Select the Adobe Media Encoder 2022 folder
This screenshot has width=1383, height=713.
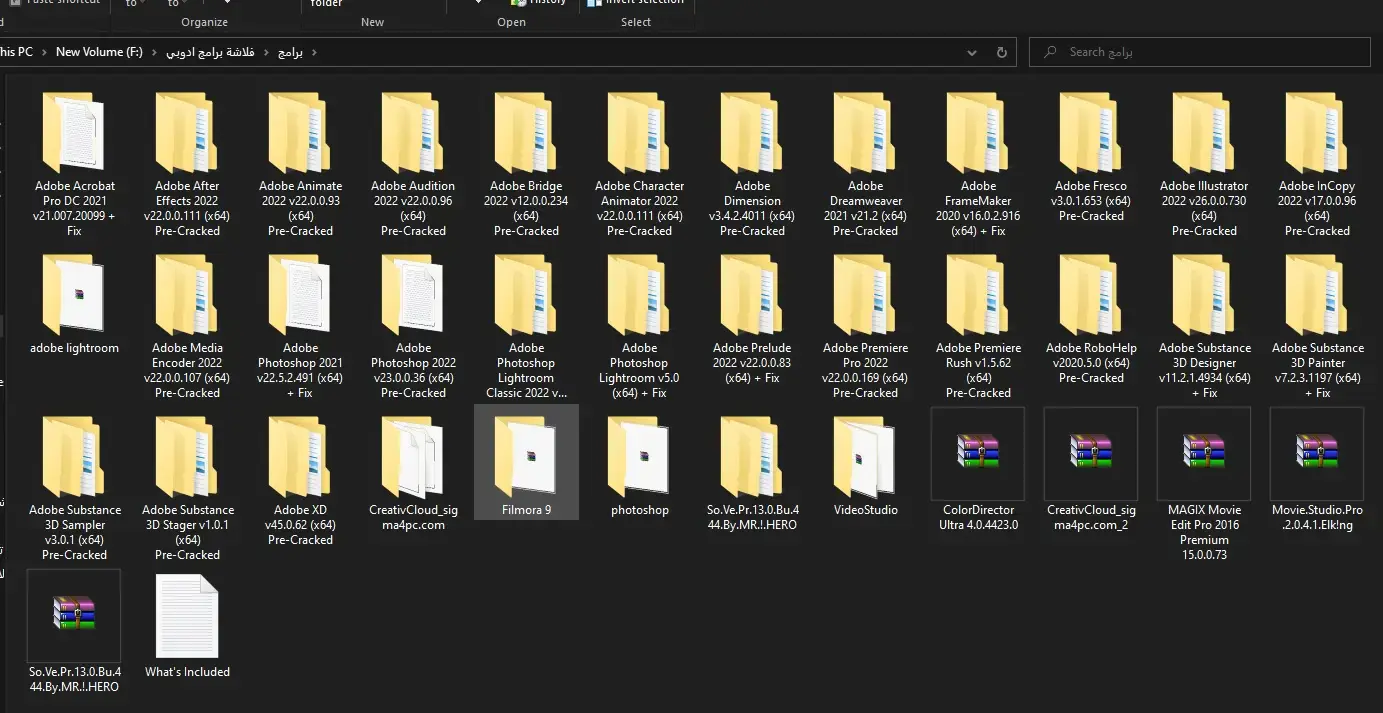point(187,325)
